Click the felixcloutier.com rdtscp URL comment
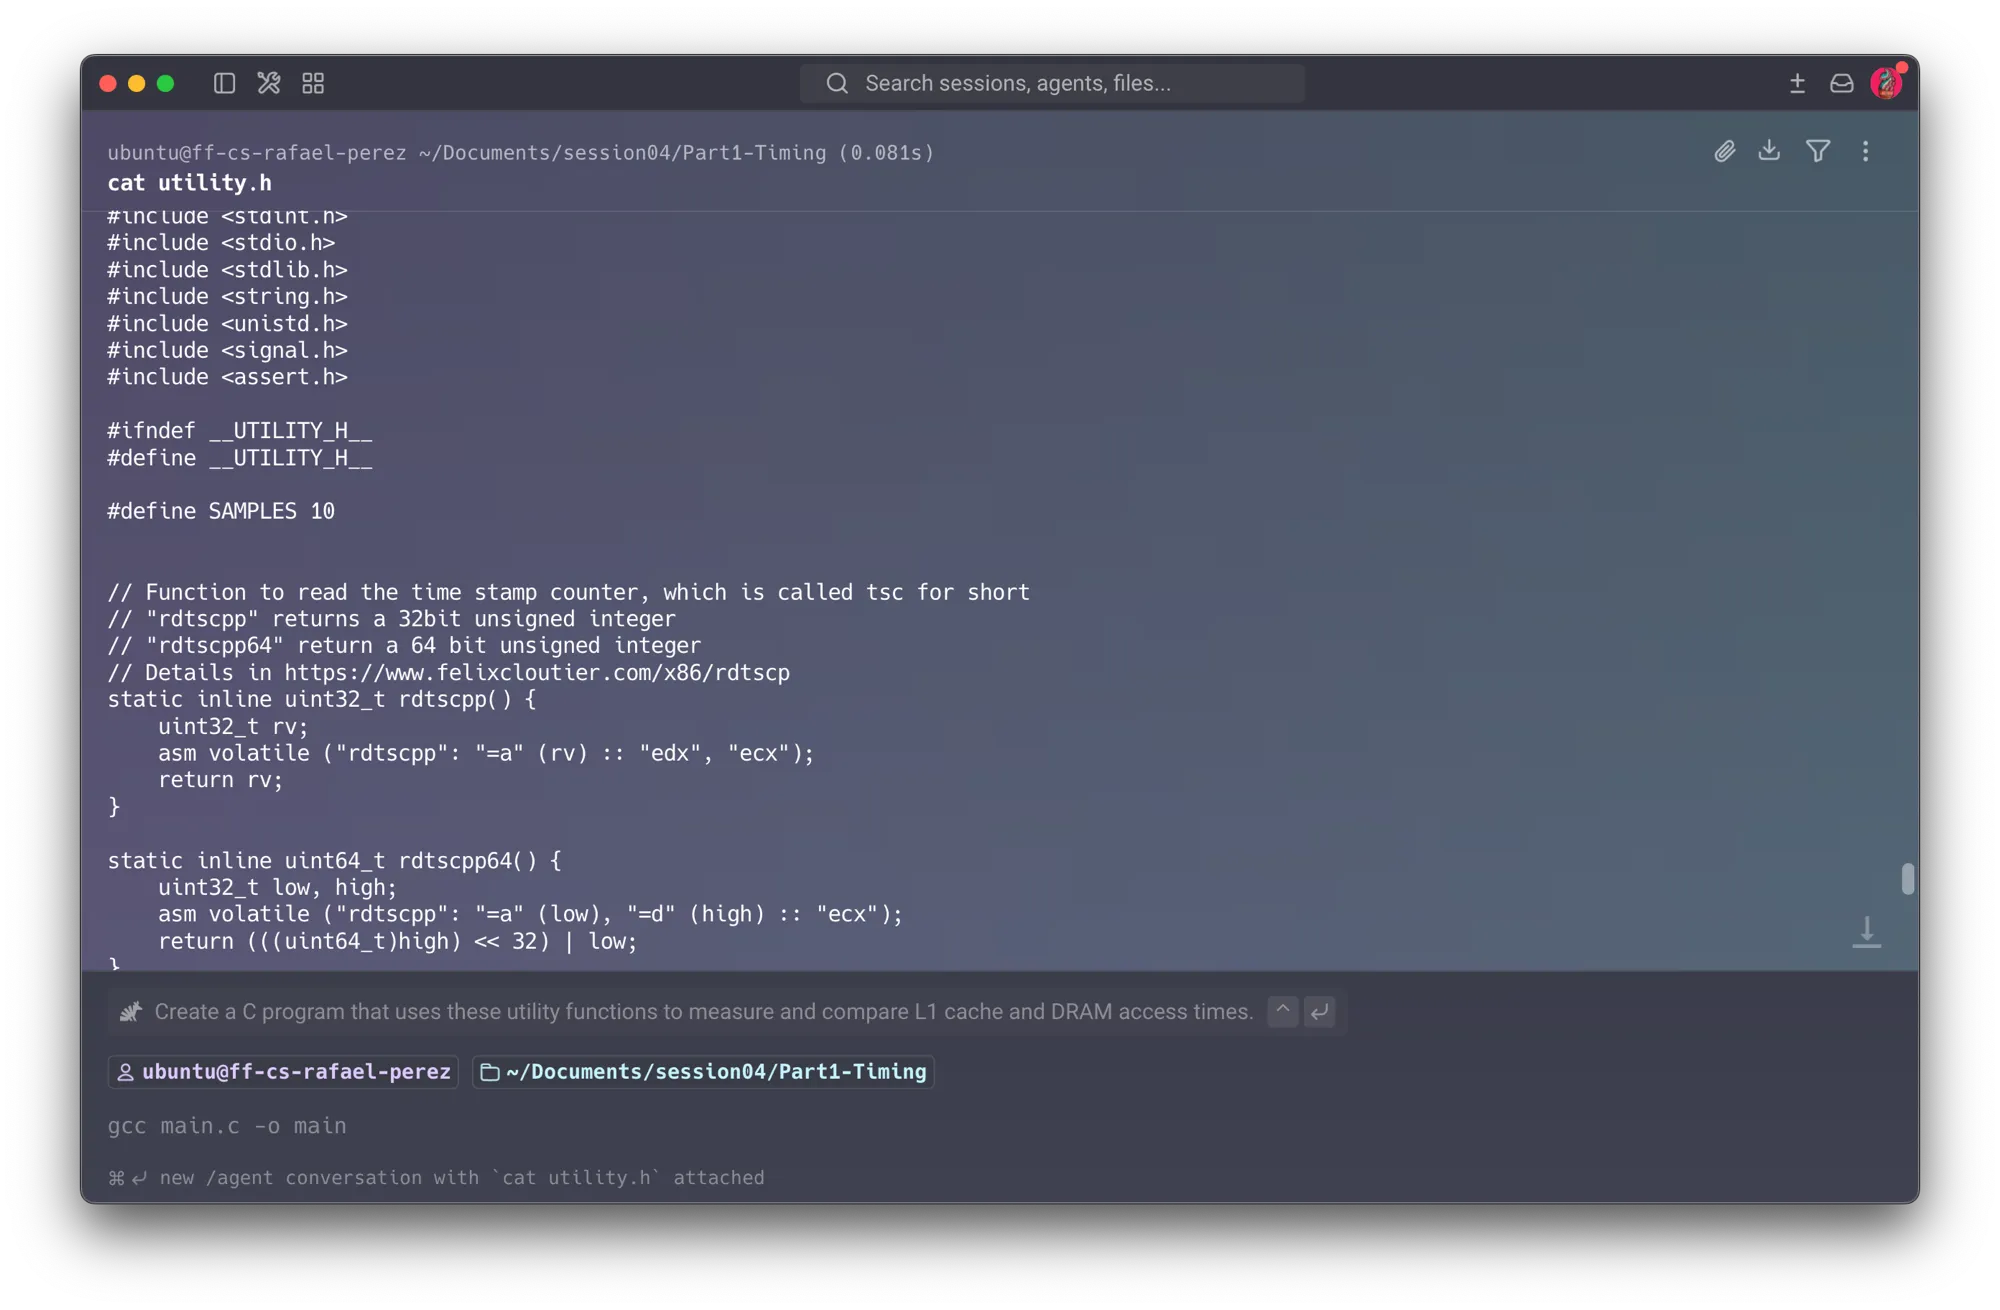Viewport: 2000px width, 1310px height. (449, 673)
